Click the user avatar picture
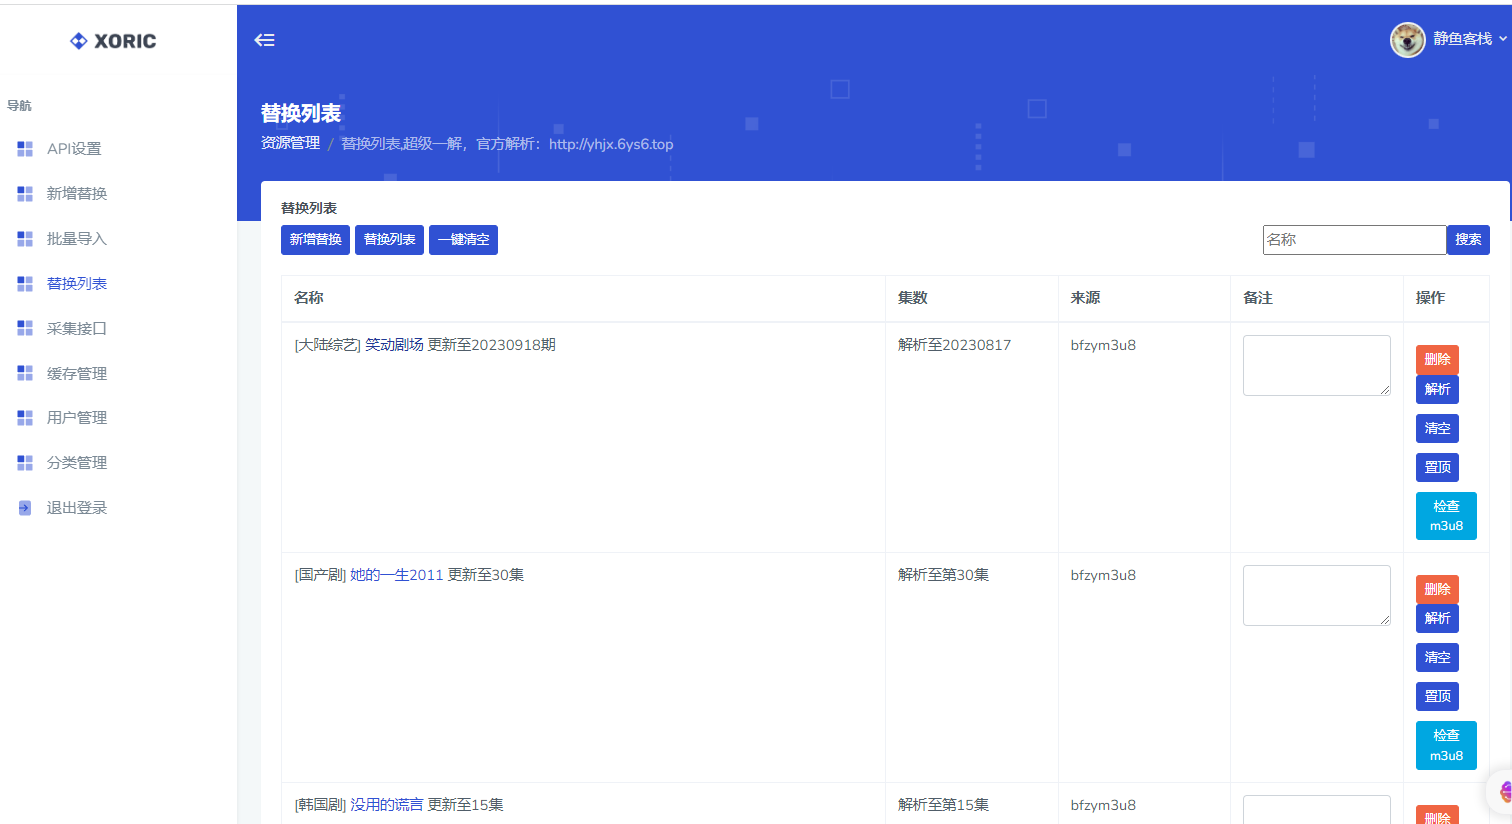The image size is (1512, 824). pos(1407,40)
